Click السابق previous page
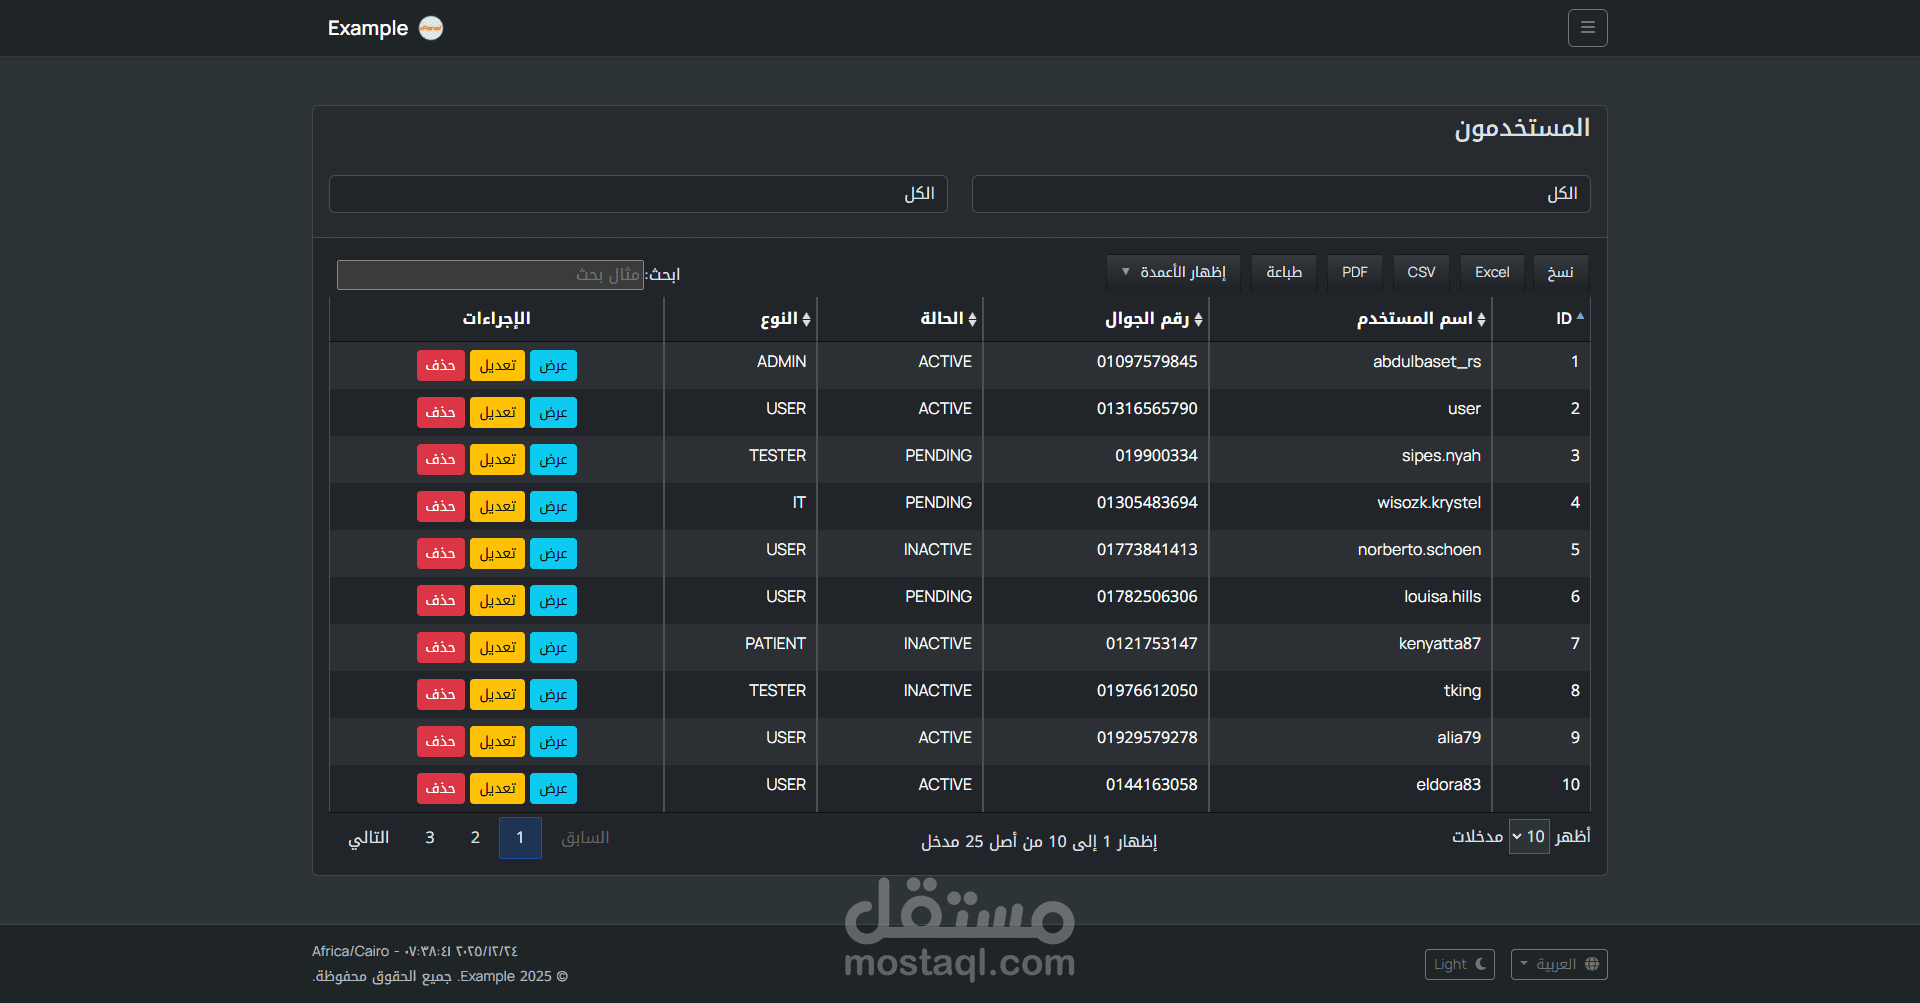This screenshot has width=1920, height=1003. (585, 838)
